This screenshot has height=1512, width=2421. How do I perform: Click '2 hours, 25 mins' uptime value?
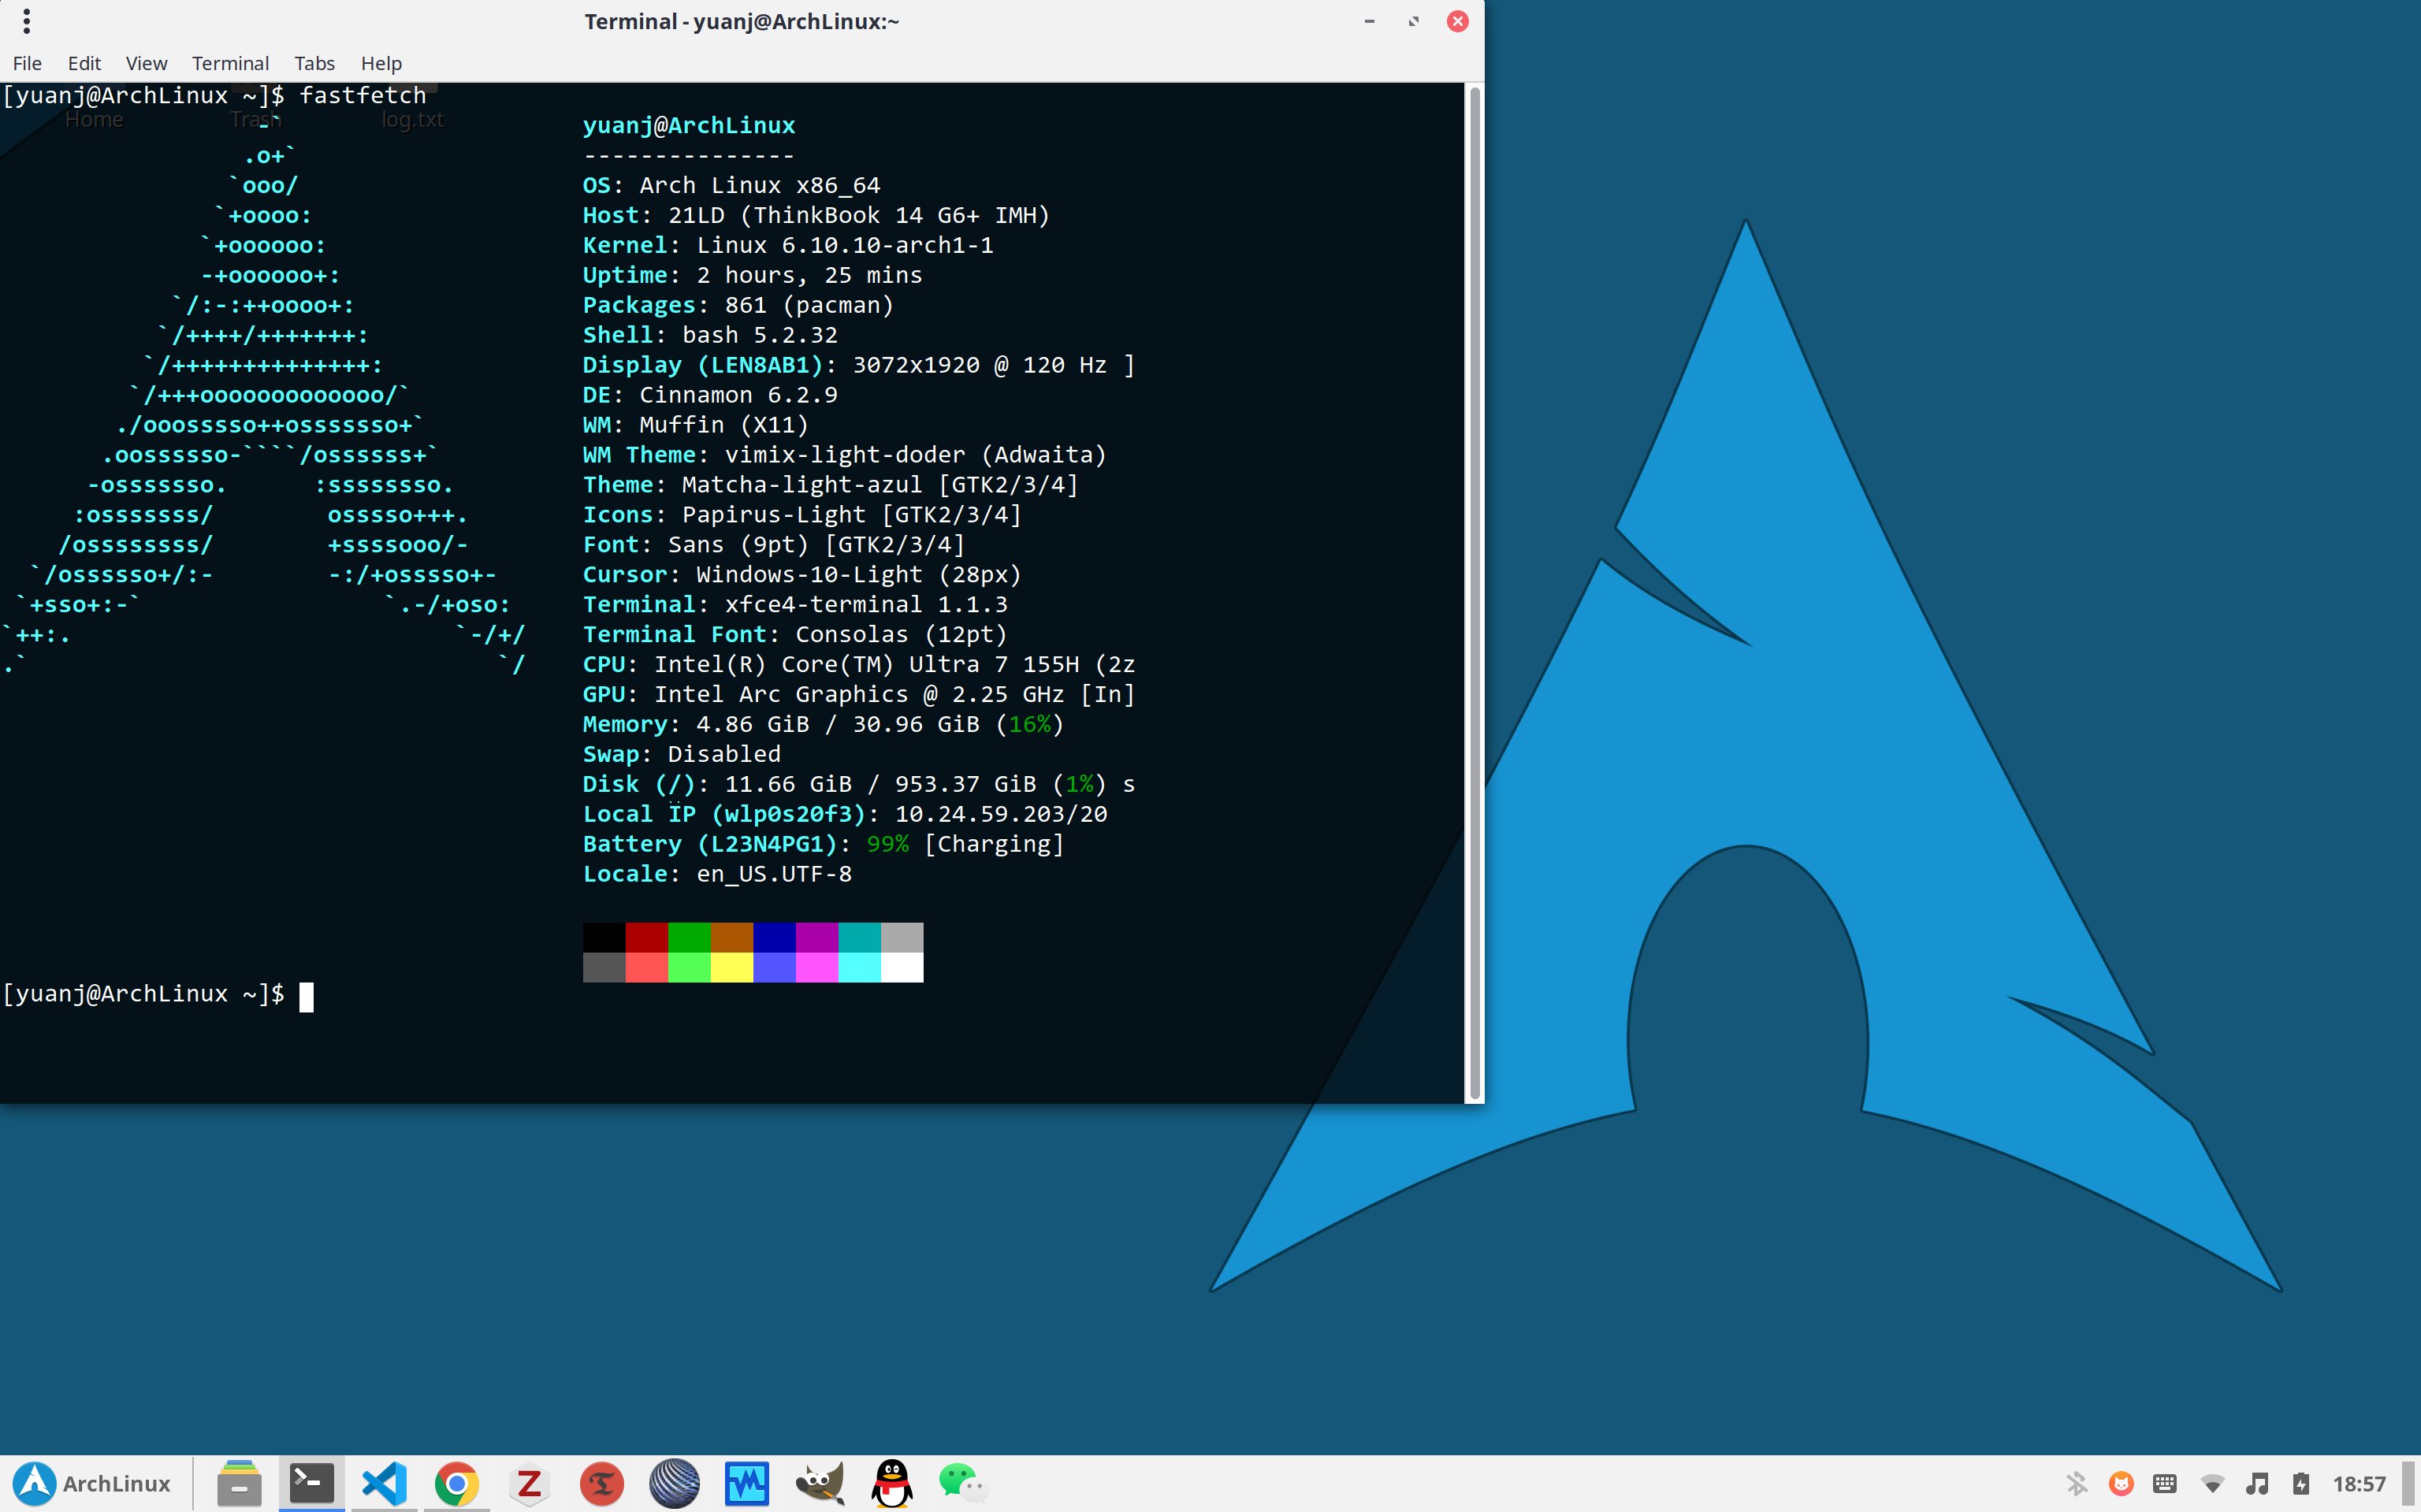809,275
